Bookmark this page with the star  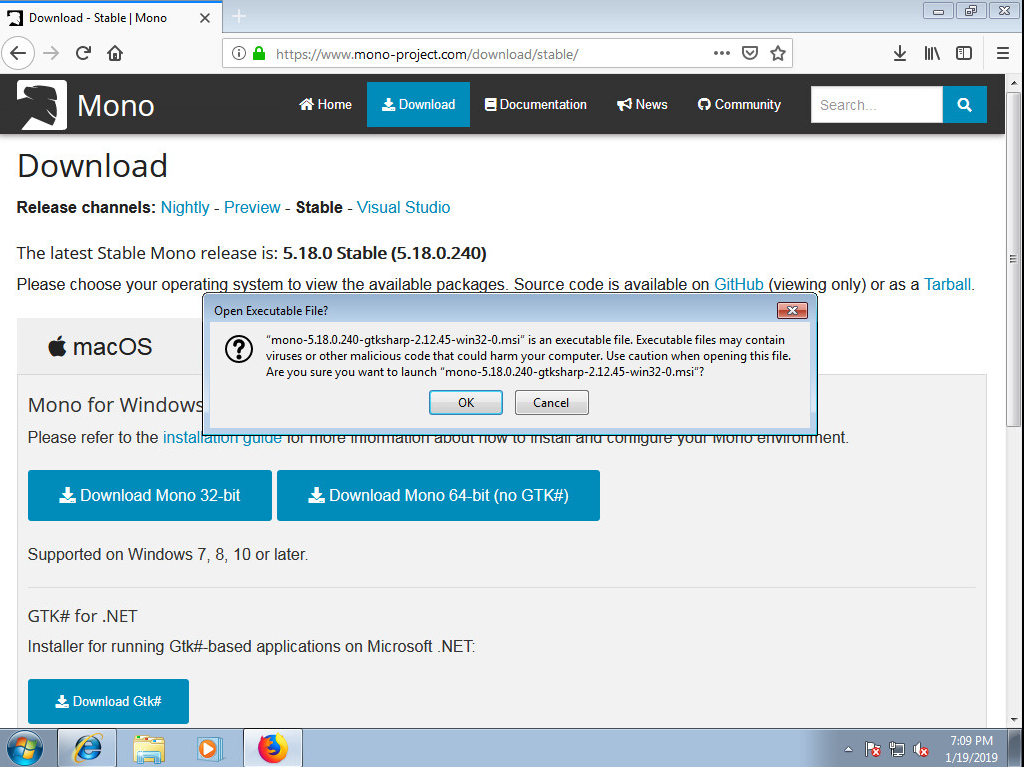(777, 54)
